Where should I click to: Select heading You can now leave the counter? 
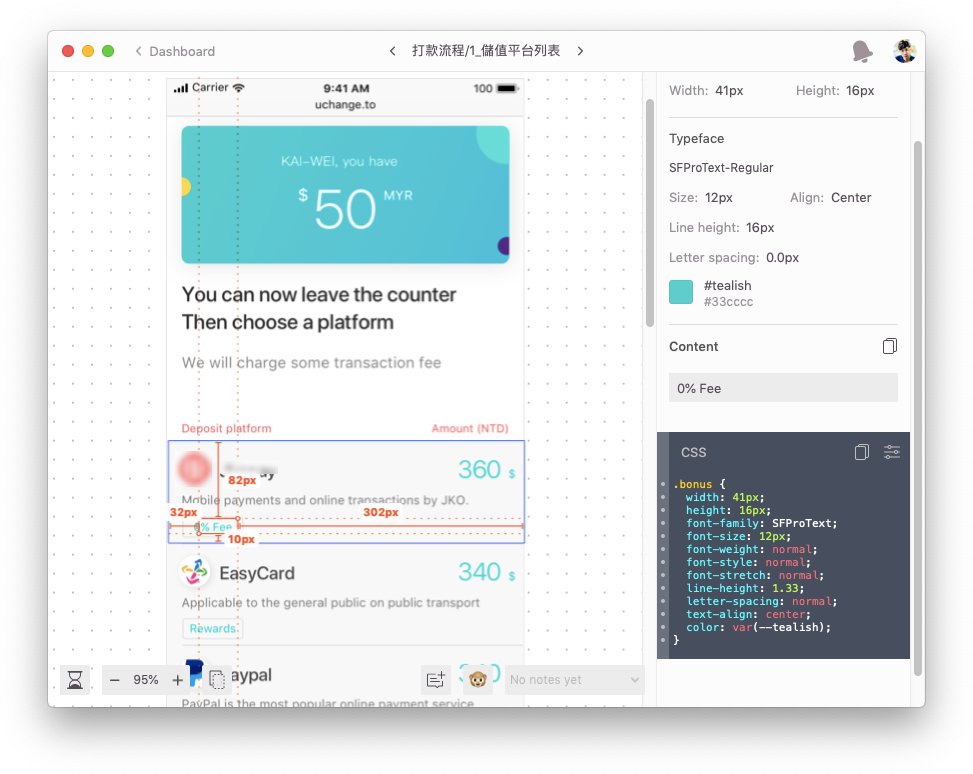(319, 294)
